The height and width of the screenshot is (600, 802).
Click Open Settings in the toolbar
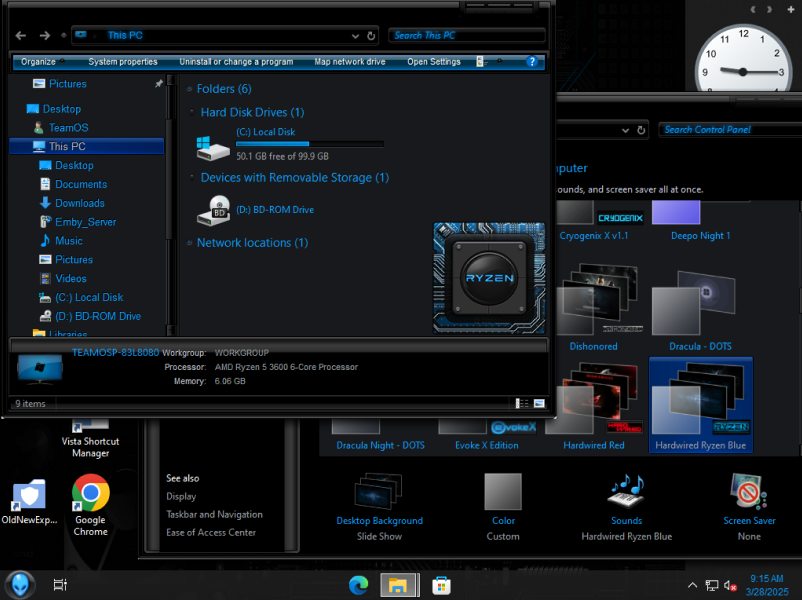[434, 62]
